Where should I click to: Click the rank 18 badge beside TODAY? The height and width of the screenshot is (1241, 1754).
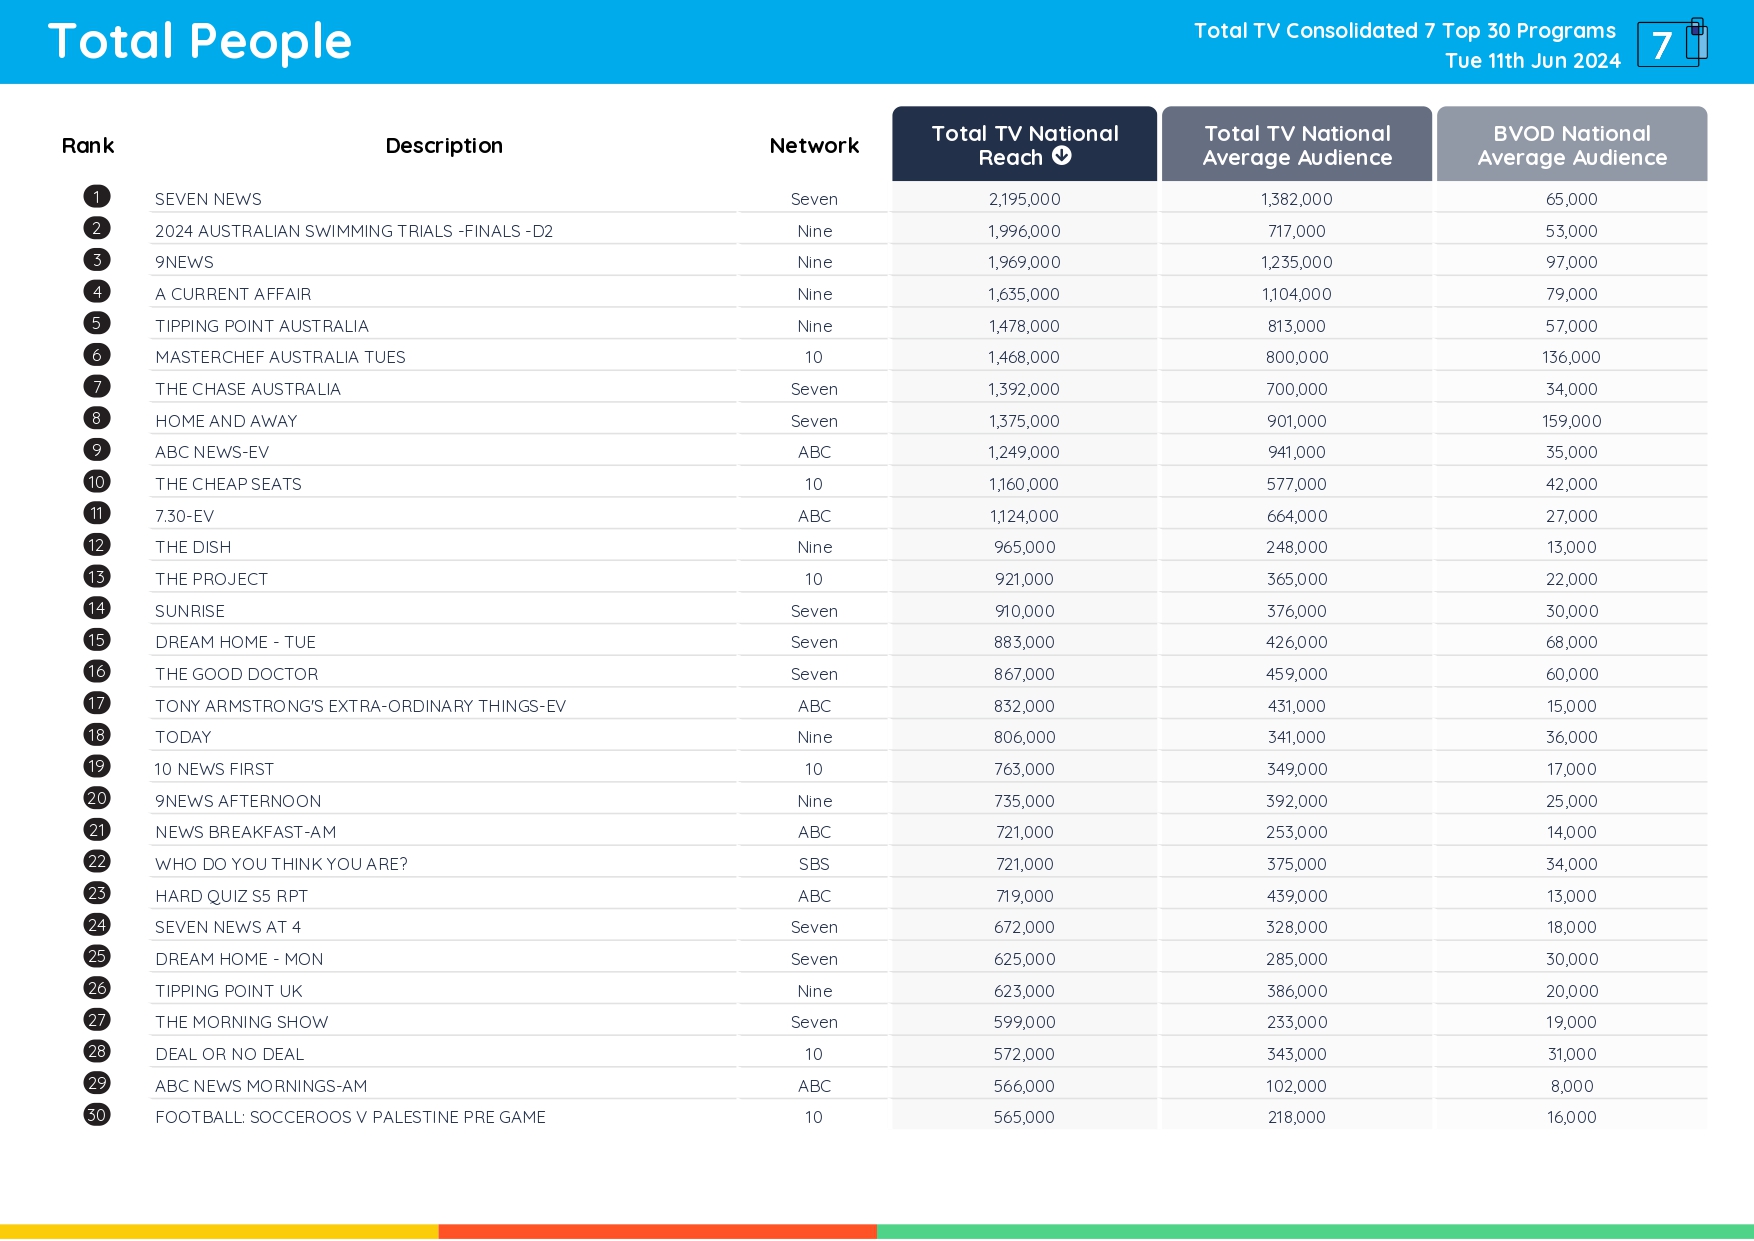(96, 734)
